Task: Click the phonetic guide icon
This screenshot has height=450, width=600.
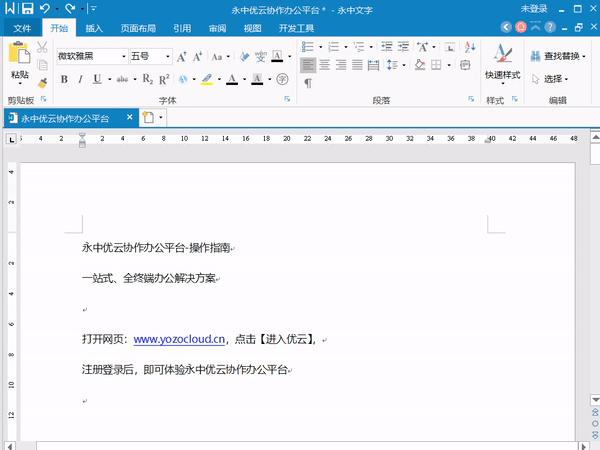Action: [261, 57]
